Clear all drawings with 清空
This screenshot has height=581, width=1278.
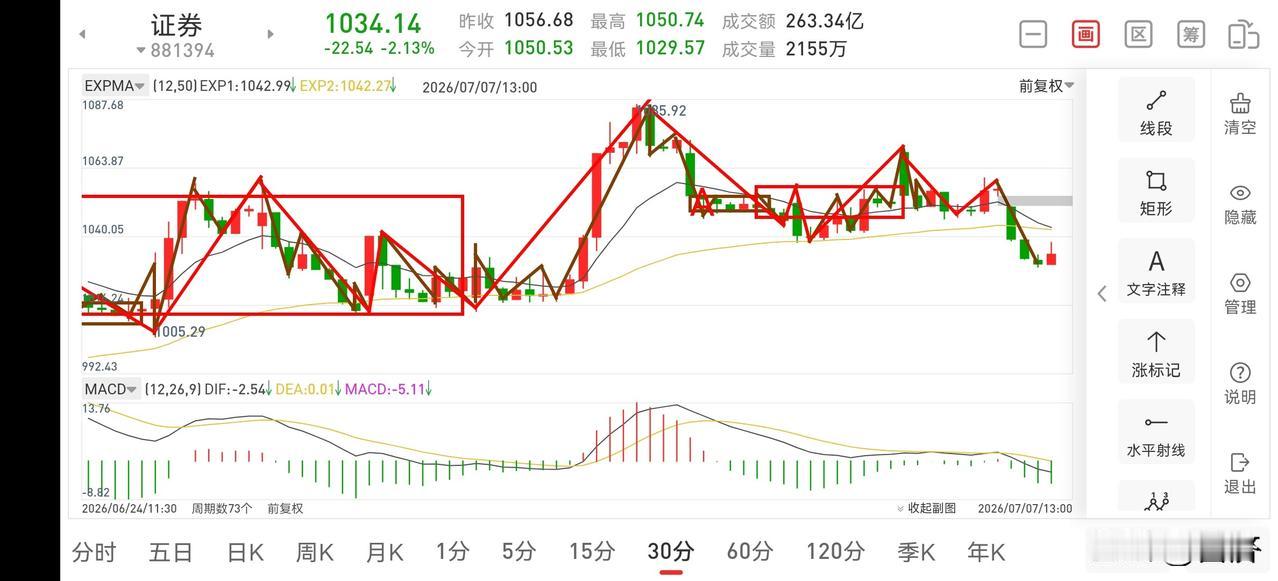point(1240,113)
